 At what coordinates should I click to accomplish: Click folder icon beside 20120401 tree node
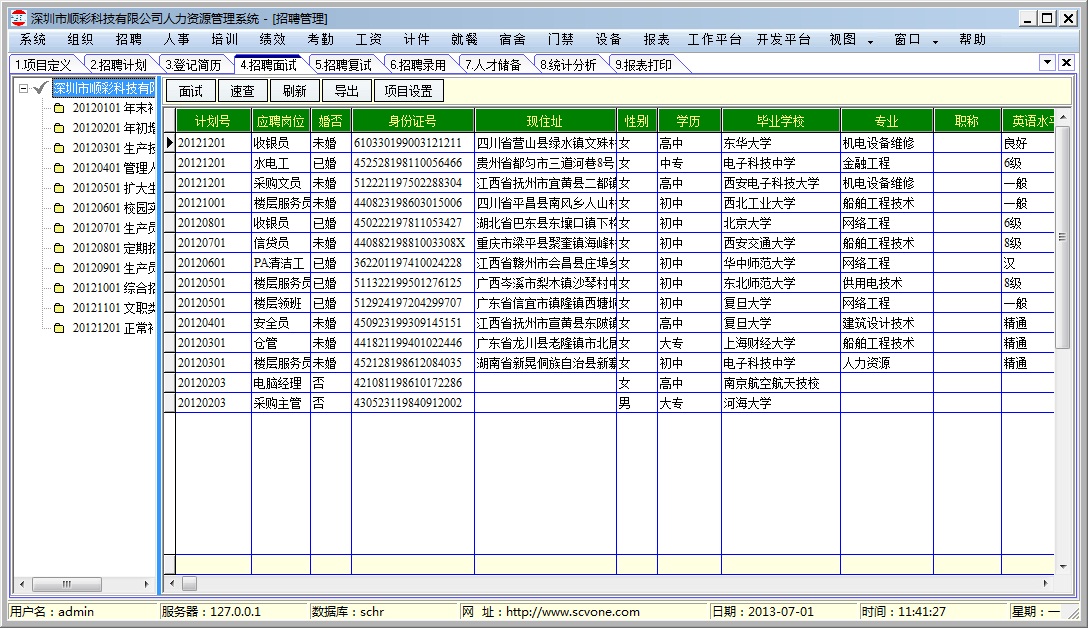click(x=59, y=169)
